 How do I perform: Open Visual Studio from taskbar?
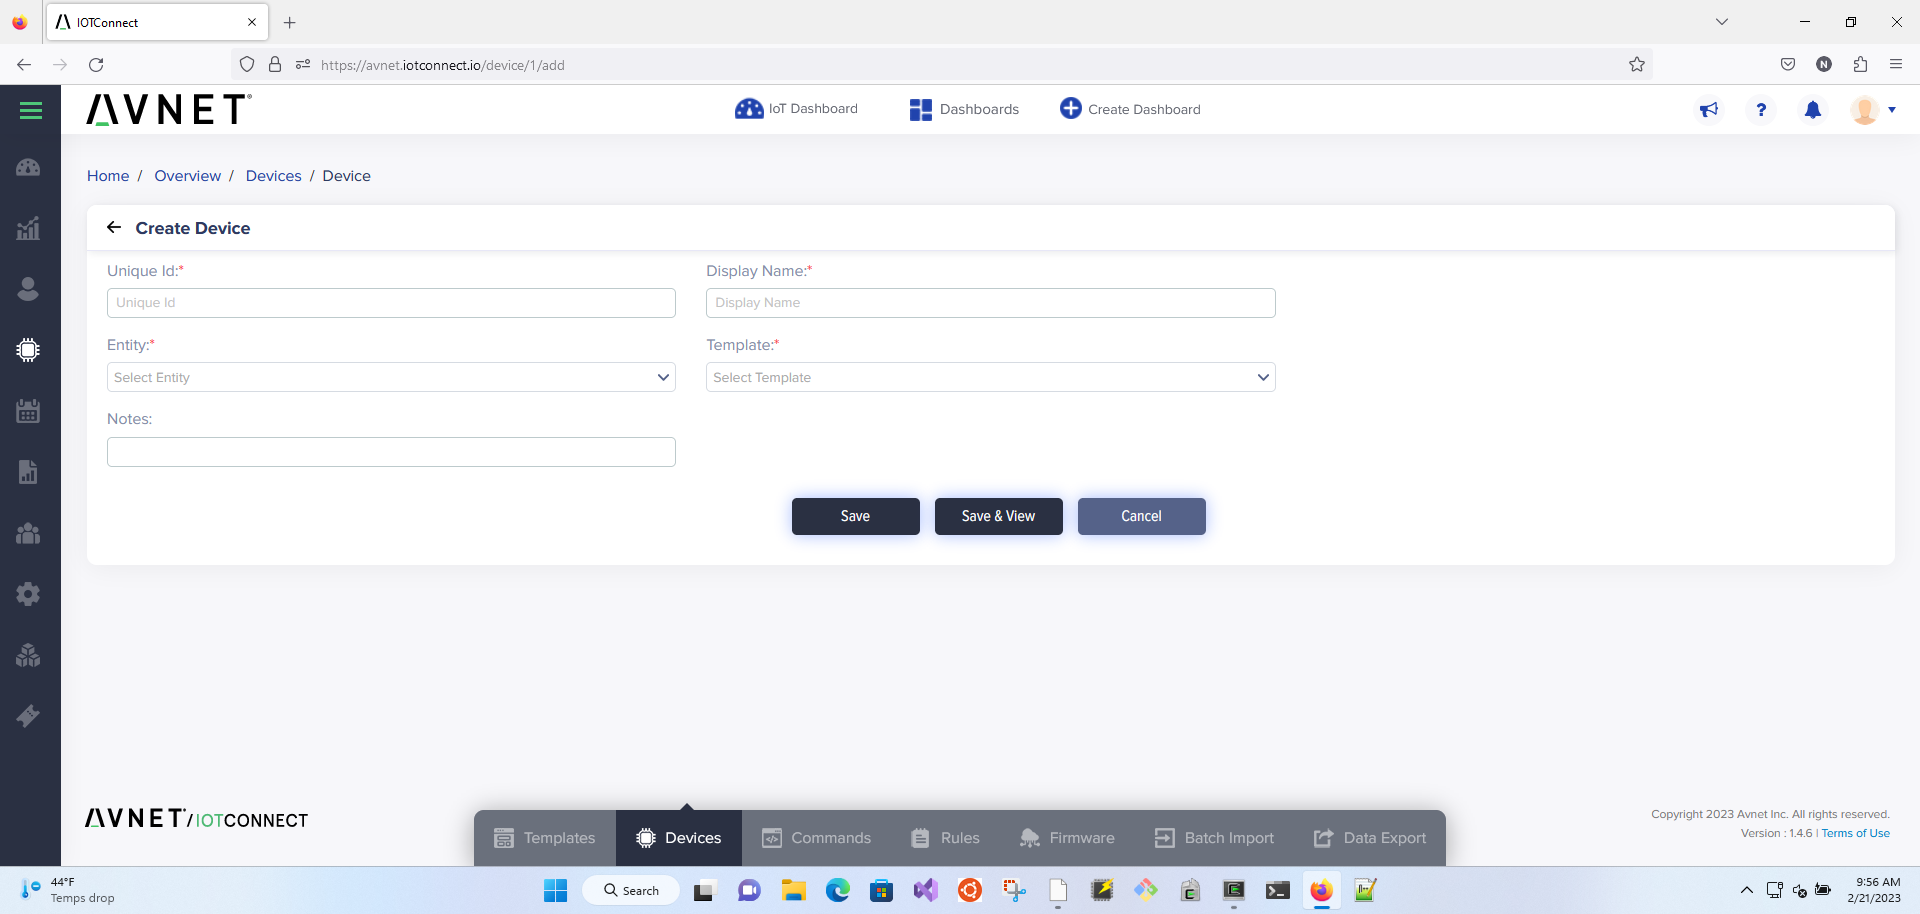click(926, 890)
